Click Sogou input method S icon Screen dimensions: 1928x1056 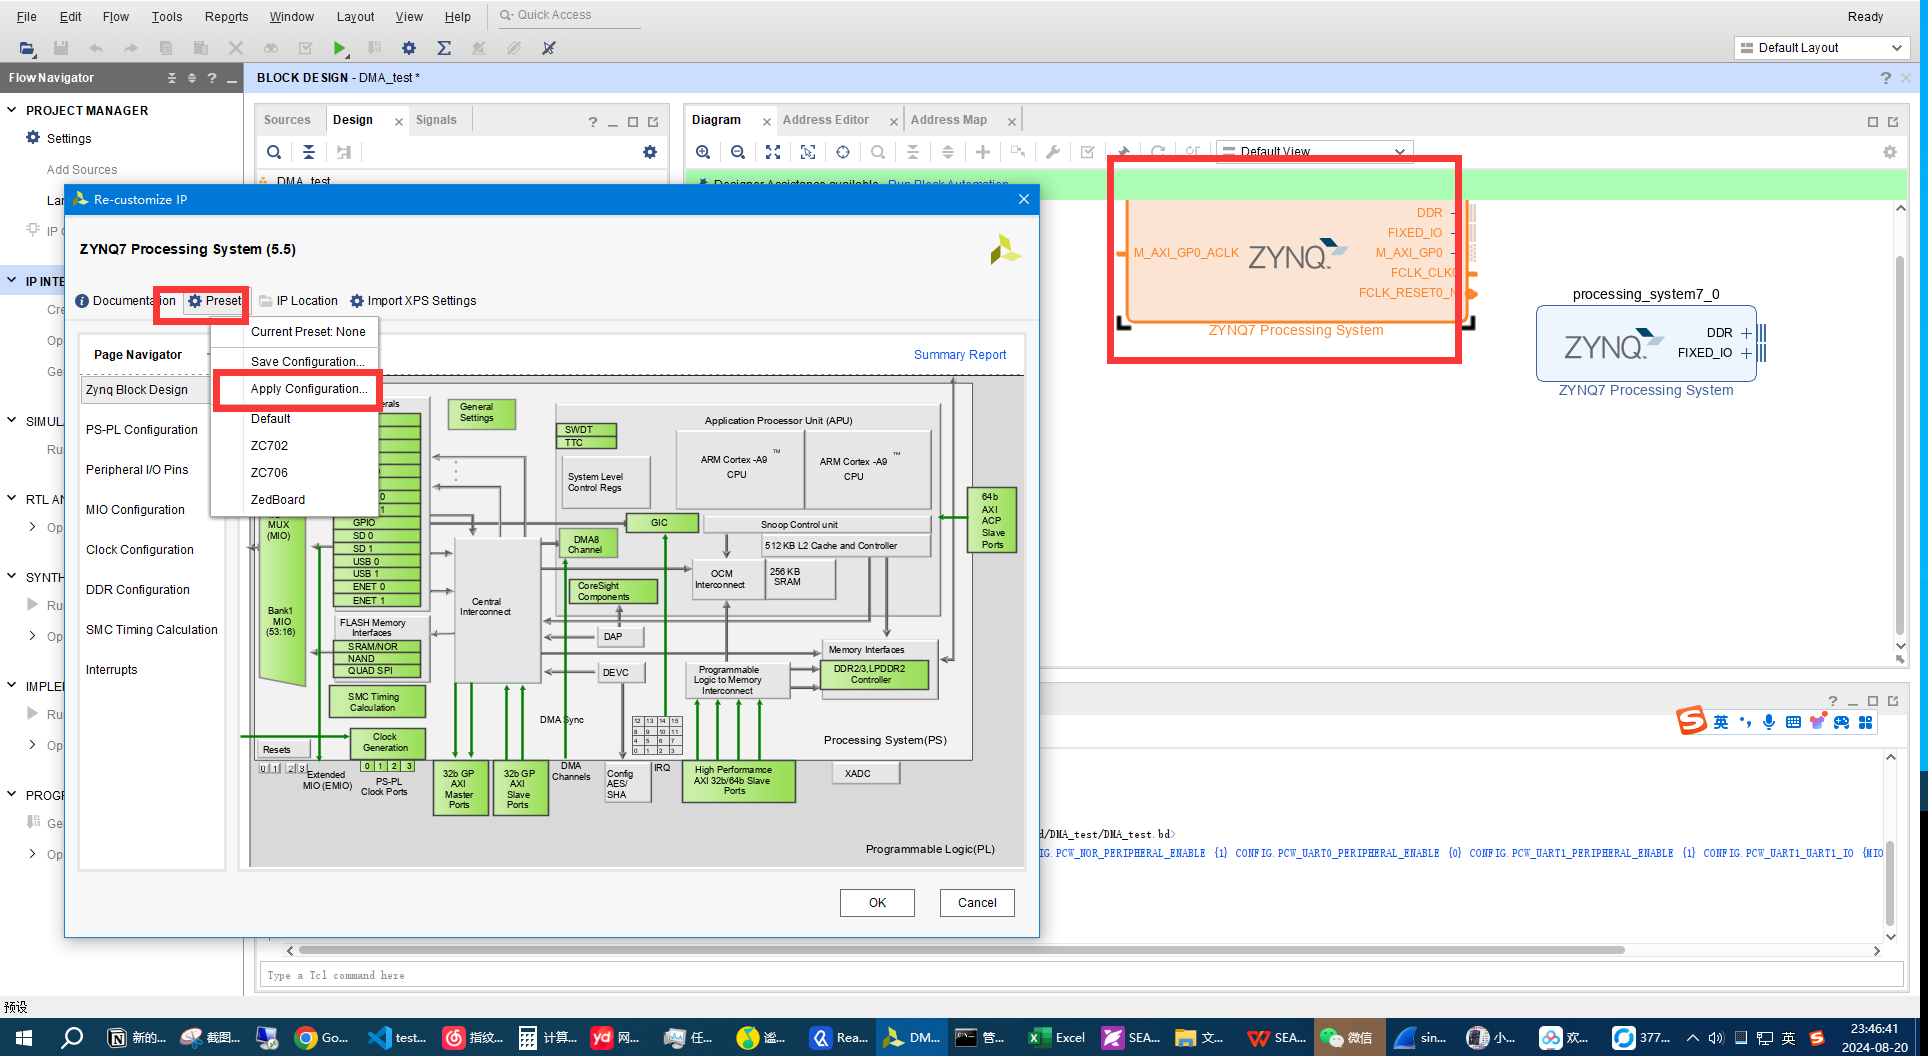tap(1692, 721)
